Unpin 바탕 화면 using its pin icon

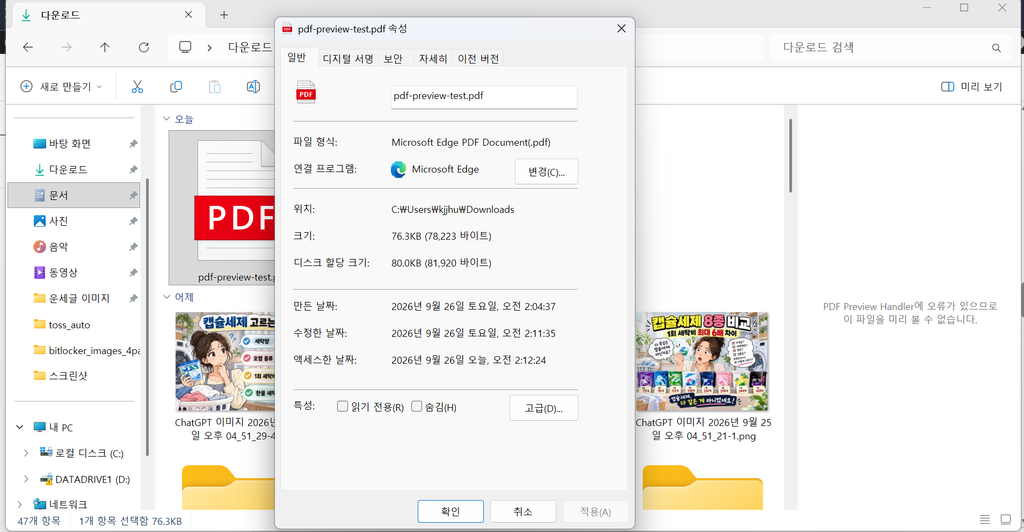pos(133,144)
